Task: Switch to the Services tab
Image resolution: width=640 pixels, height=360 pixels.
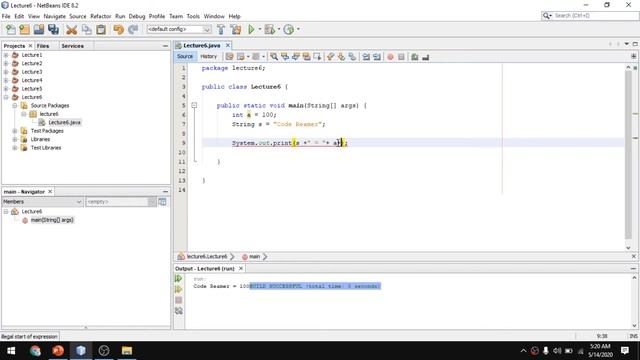Action: pyautogui.click(x=73, y=46)
